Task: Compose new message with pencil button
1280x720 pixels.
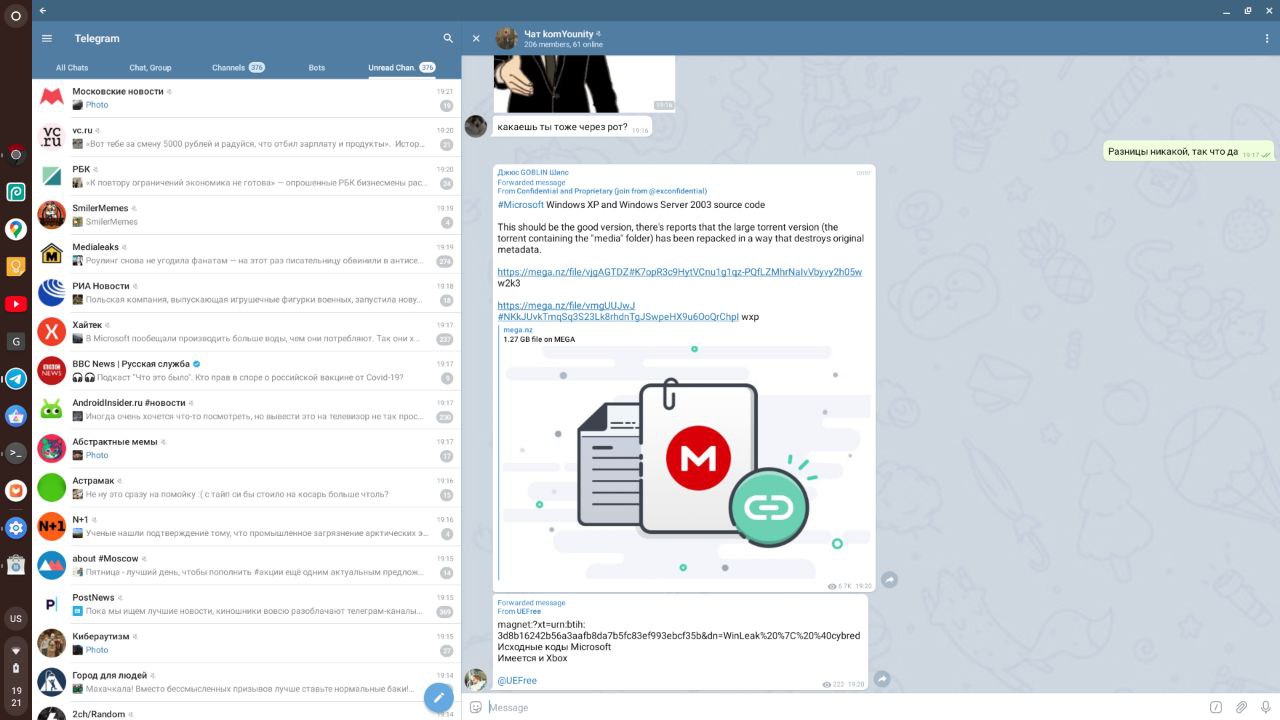Action: coord(438,697)
